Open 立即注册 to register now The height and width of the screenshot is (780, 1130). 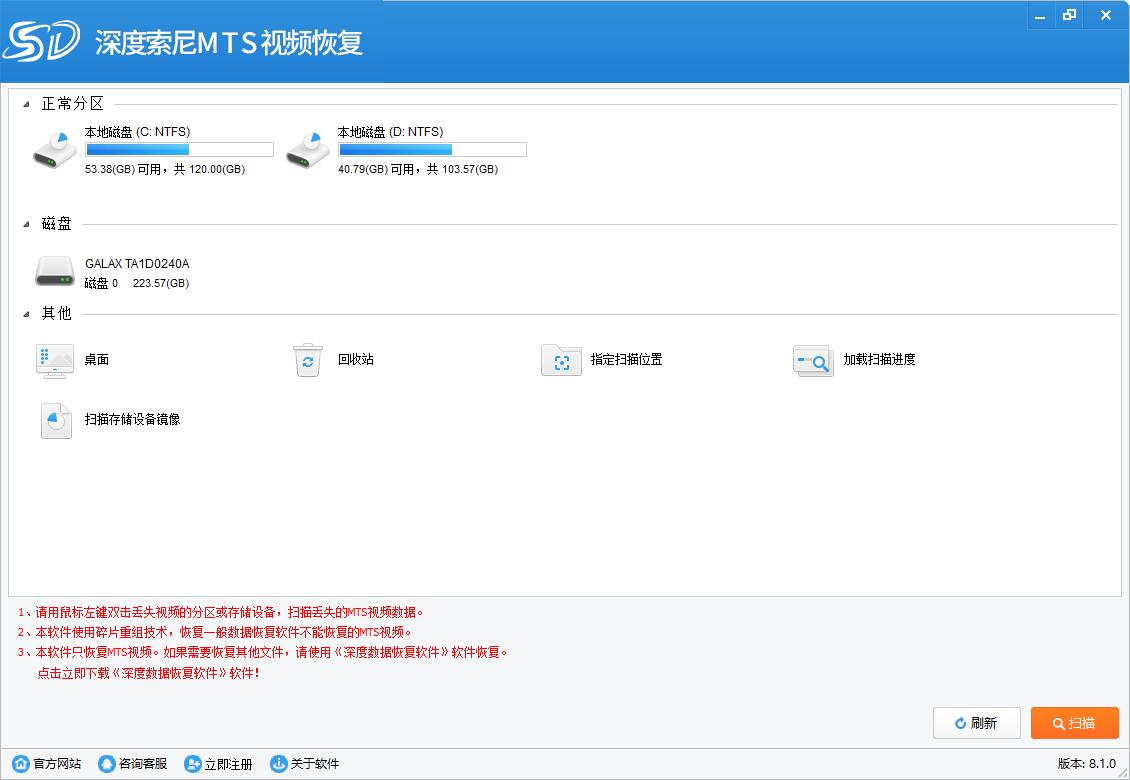(218, 764)
